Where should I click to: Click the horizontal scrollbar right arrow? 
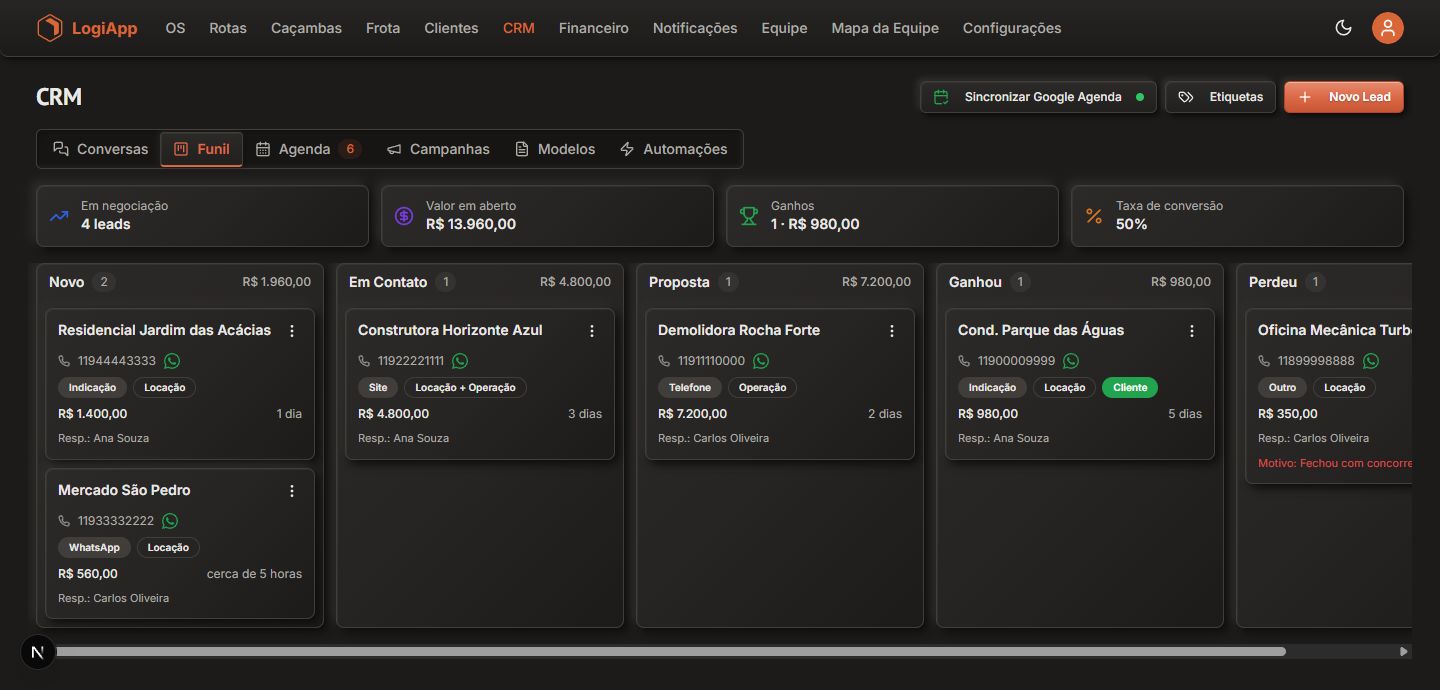click(x=1404, y=651)
